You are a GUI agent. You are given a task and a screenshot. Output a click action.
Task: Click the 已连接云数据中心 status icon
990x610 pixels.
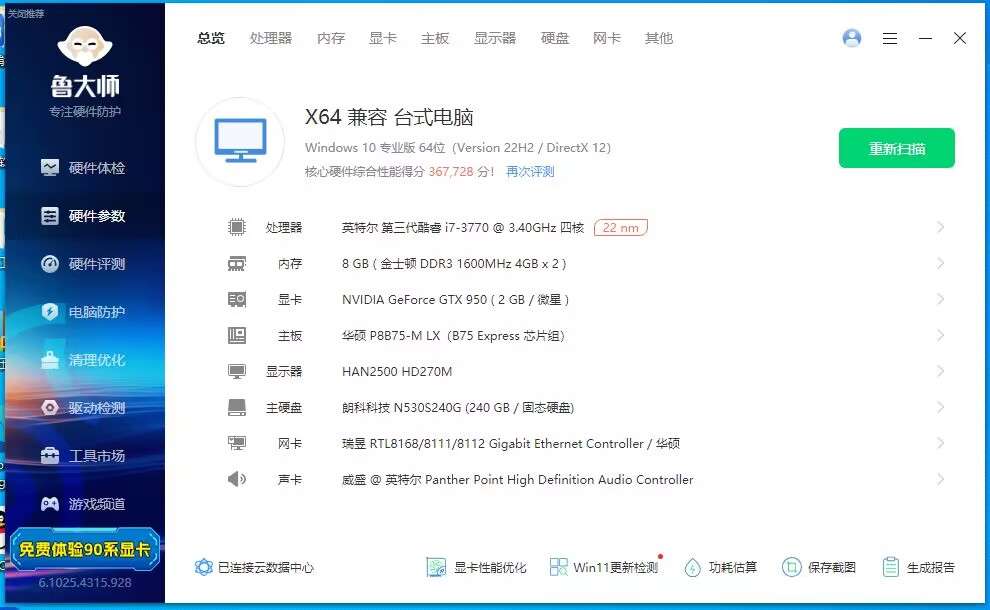tap(204, 567)
